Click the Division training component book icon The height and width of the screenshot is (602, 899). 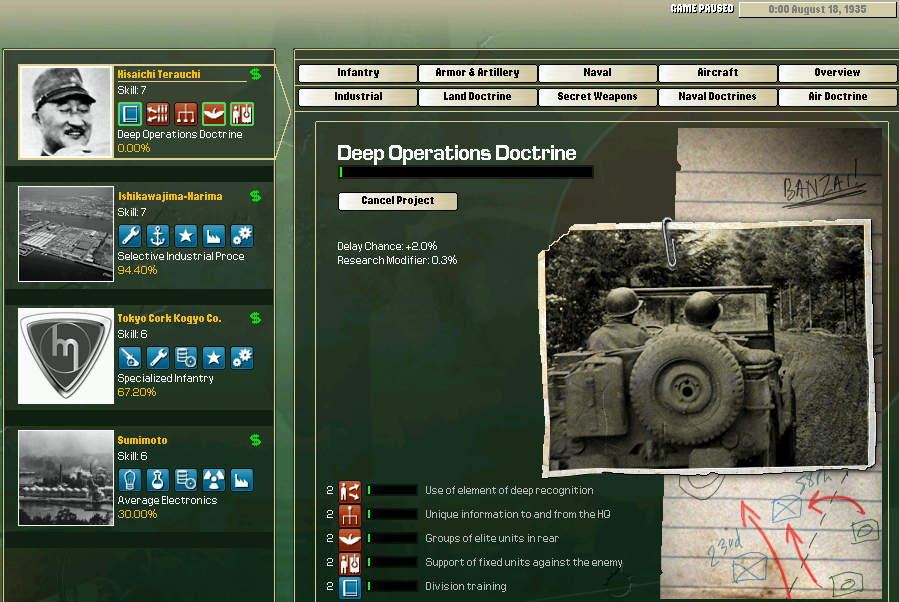coord(350,587)
